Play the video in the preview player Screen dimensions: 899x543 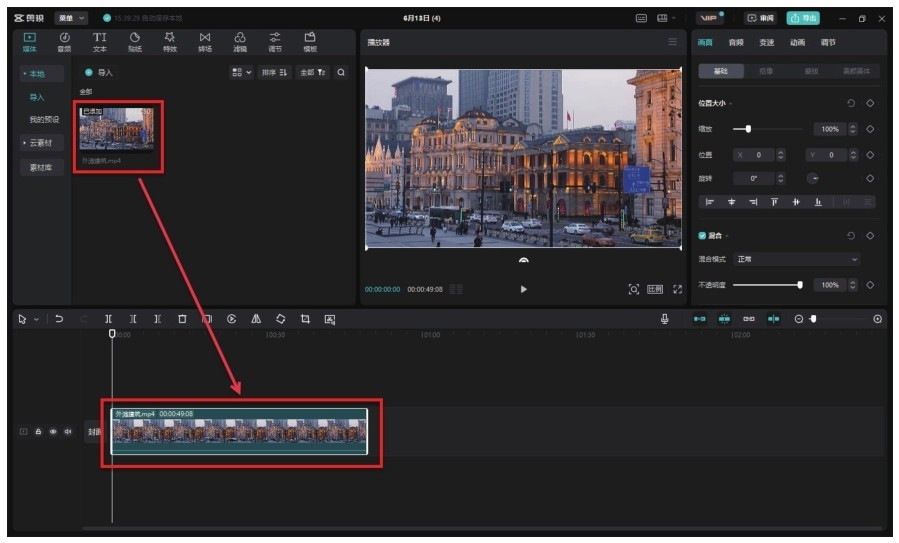tap(523, 289)
